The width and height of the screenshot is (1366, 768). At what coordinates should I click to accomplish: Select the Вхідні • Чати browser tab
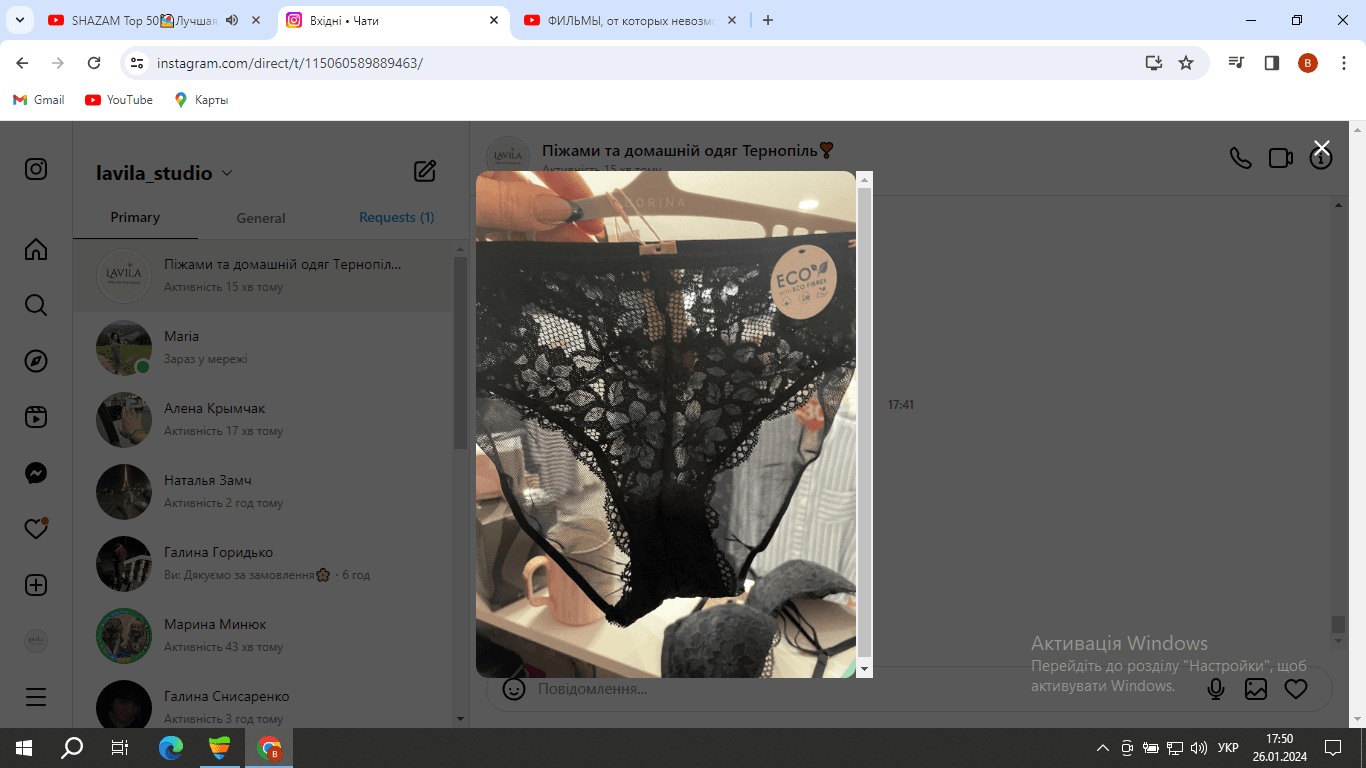(x=393, y=20)
